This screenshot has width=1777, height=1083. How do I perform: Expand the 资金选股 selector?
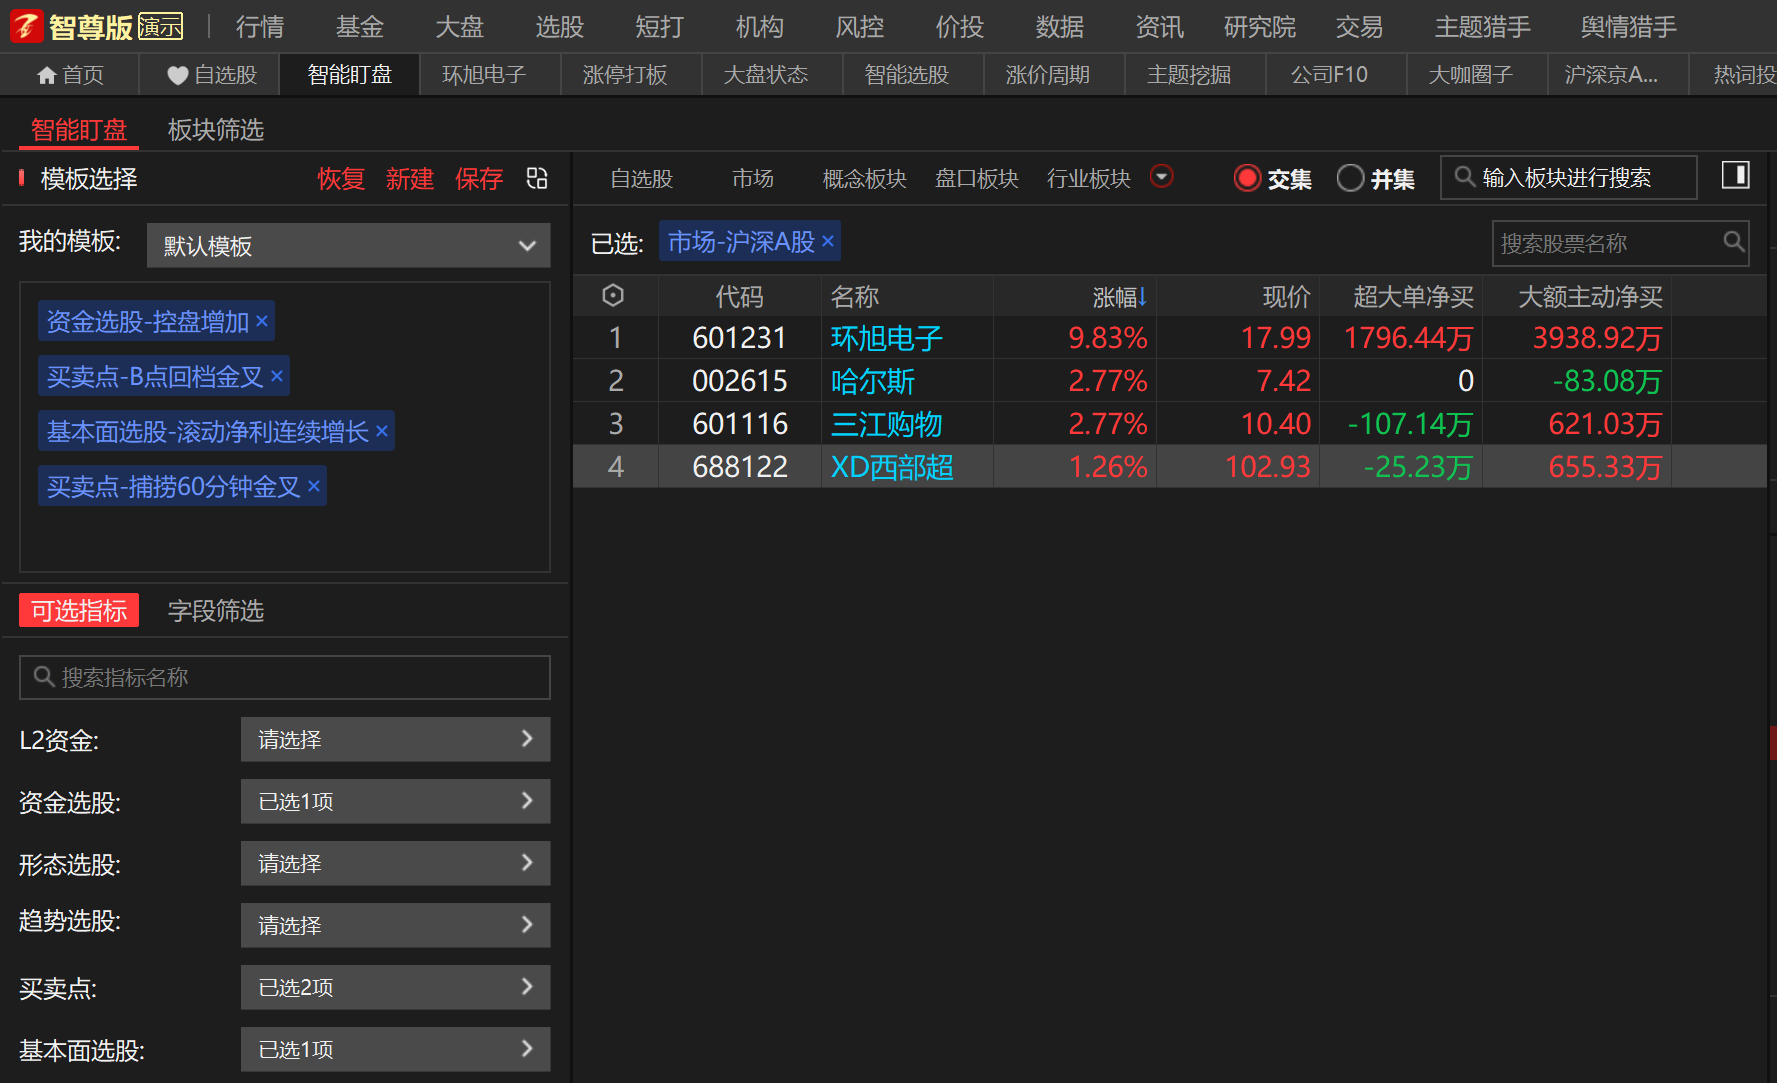click(395, 801)
